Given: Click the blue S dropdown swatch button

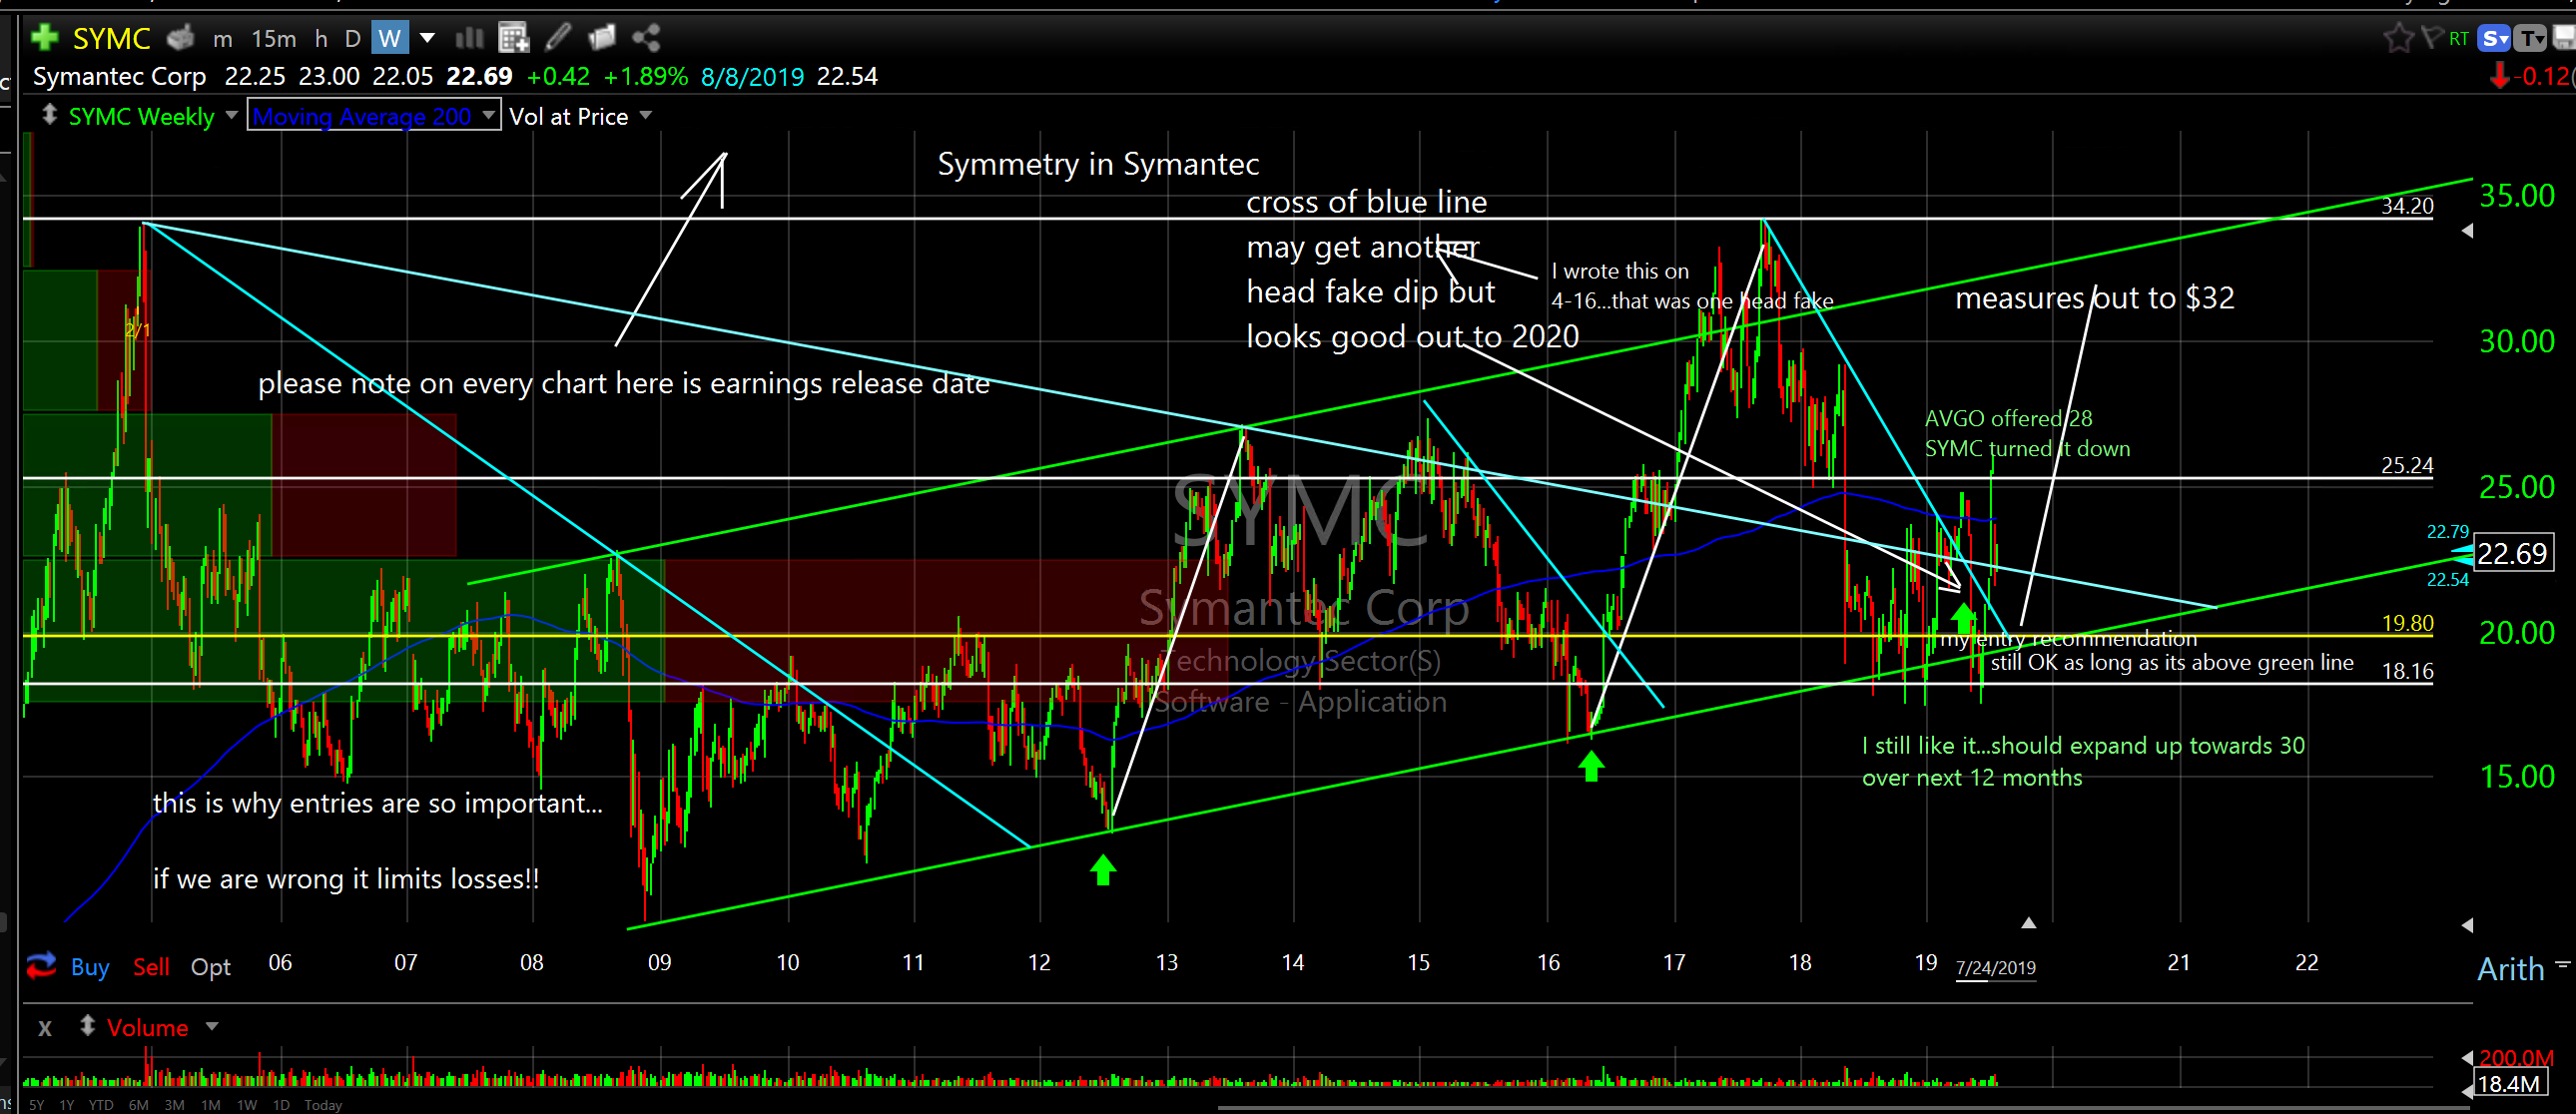Looking at the screenshot, I should click(2496, 38).
